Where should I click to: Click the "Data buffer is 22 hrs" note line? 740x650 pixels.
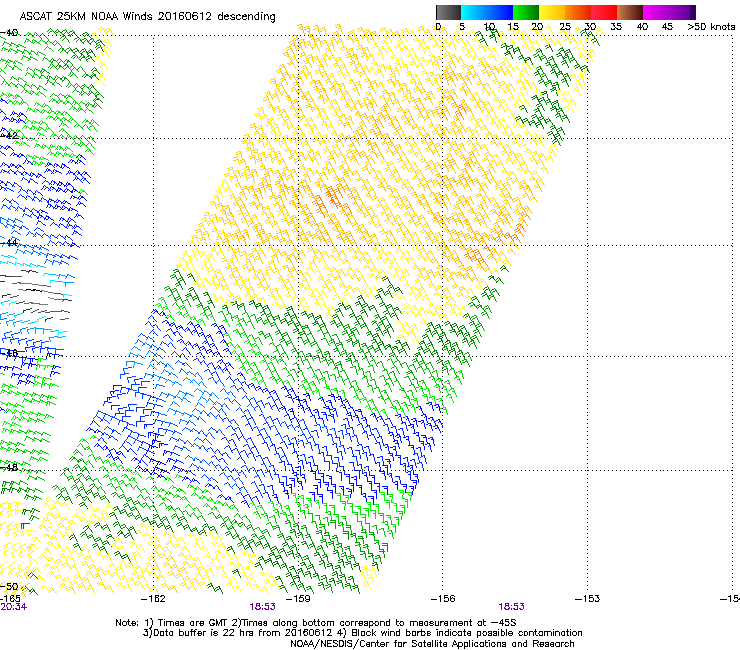[x=362, y=633]
